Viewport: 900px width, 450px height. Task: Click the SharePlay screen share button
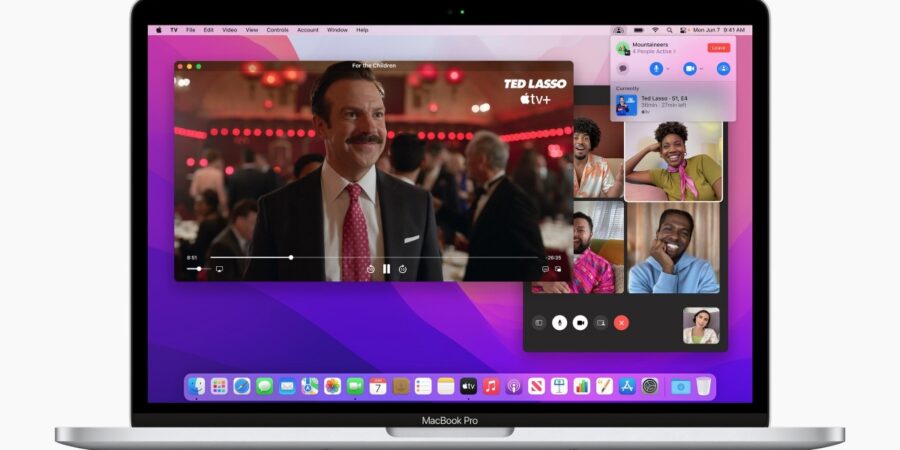(724, 69)
